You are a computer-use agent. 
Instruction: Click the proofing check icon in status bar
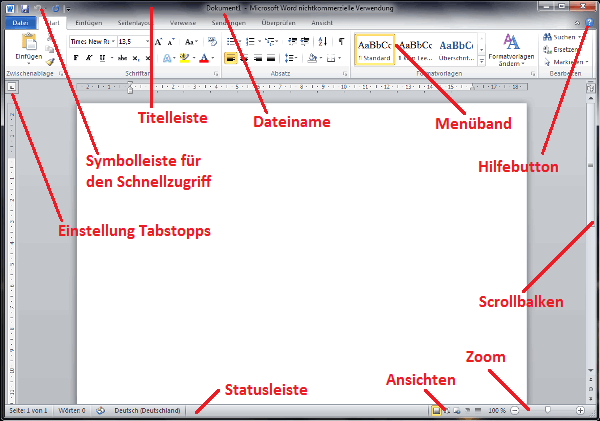tap(100, 411)
